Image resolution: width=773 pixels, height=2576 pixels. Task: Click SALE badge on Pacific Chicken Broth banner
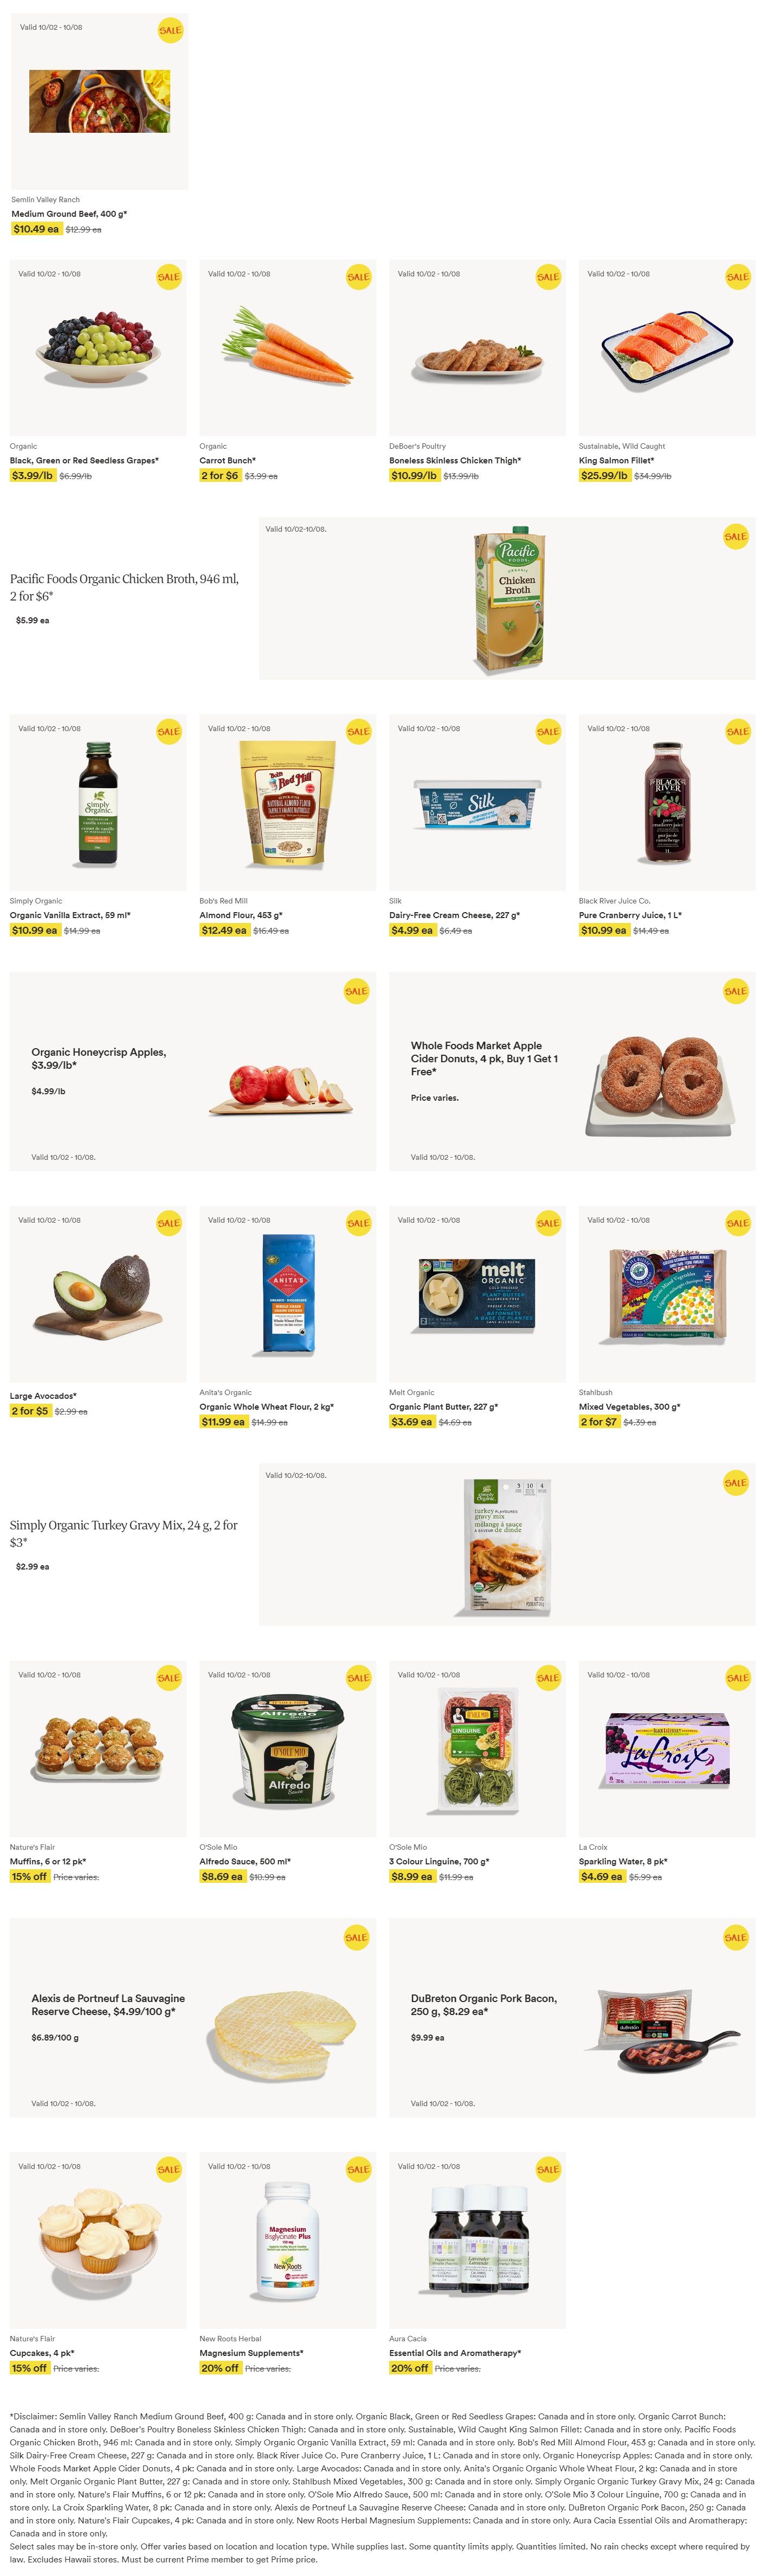click(x=736, y=537)
